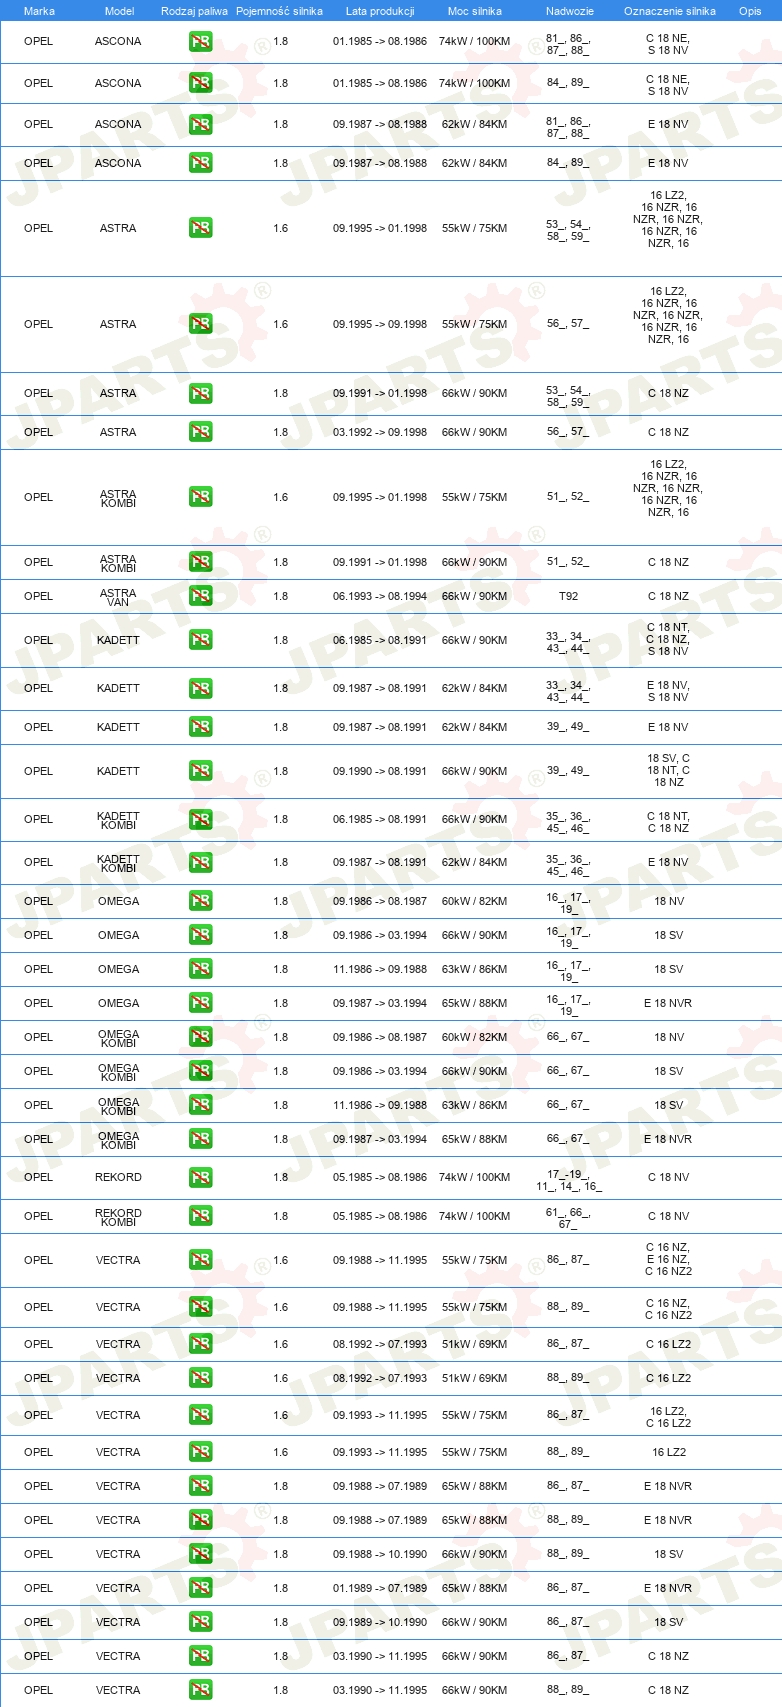
Task: Click engine code E 18 NV, S 18 NV
Action: click(667, 692)
